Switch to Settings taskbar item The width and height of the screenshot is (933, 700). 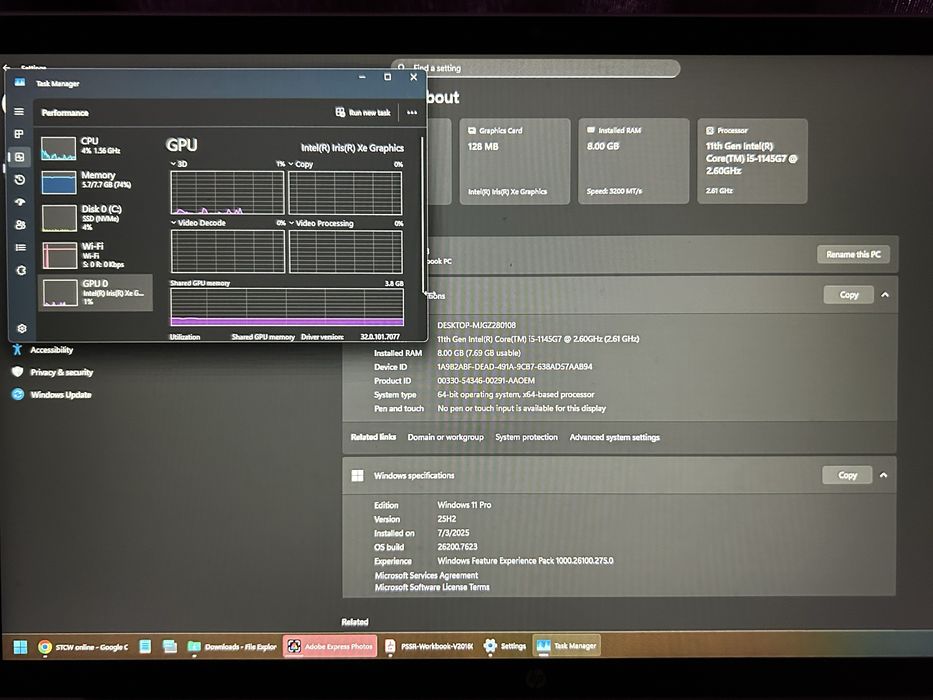click(505, 646)
